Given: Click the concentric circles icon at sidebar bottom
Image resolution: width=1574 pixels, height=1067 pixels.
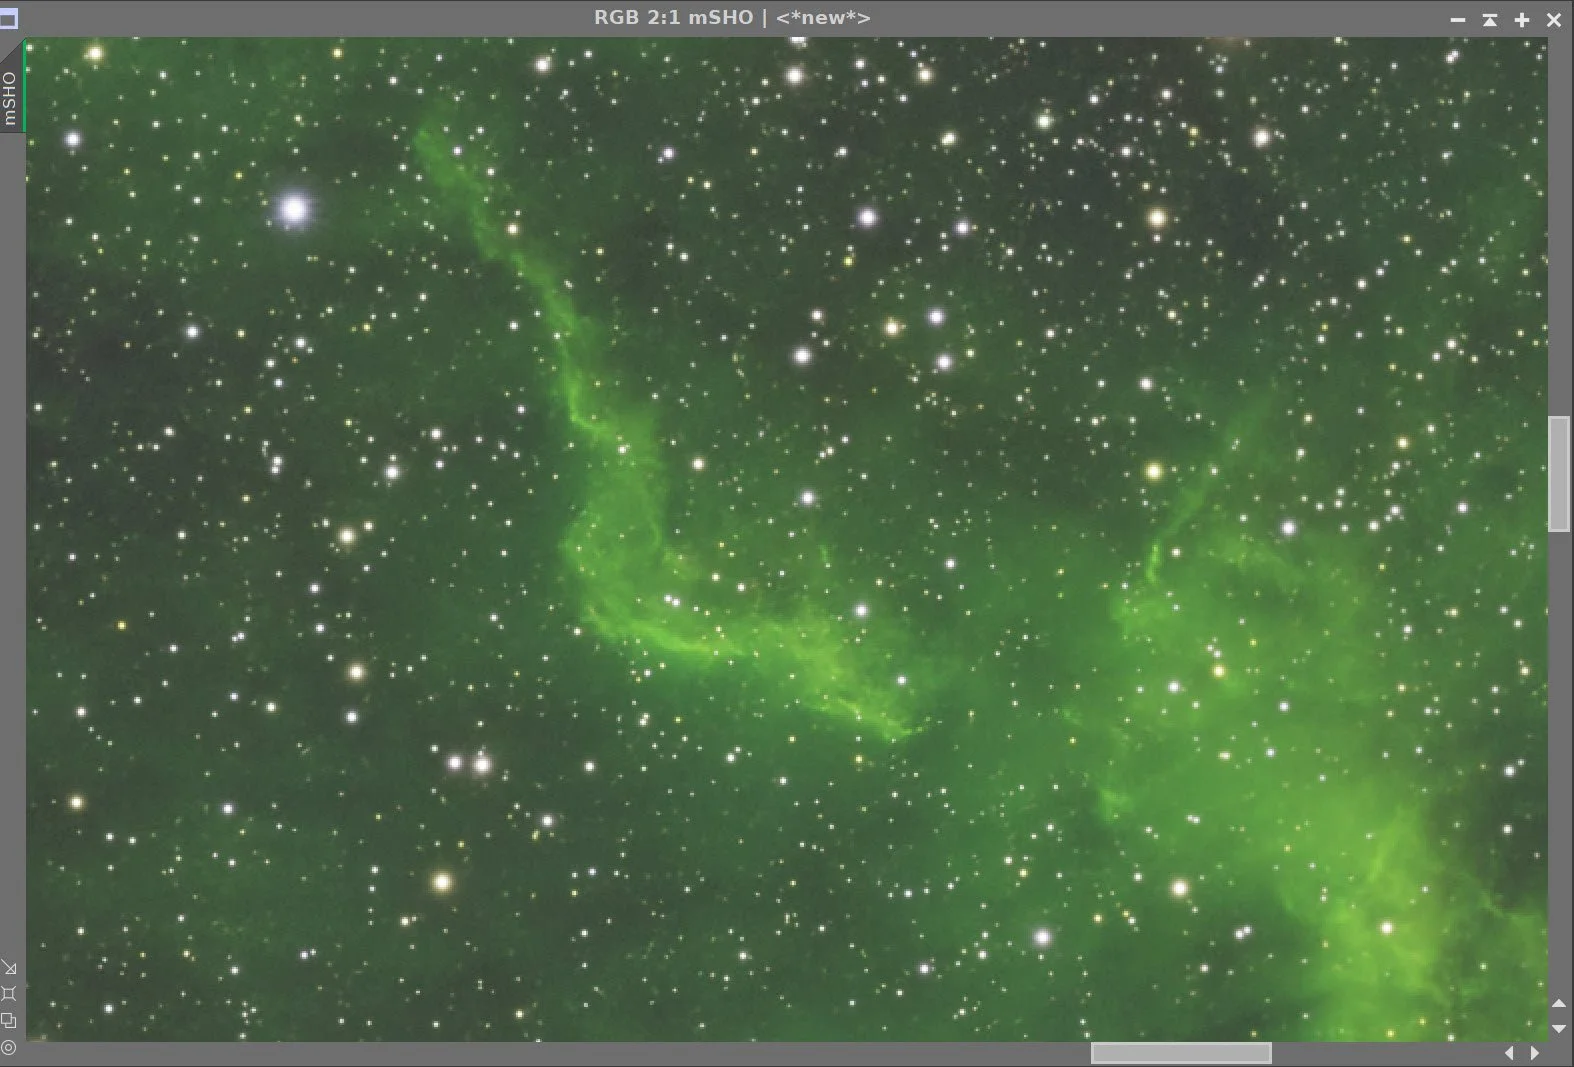Looking at the screenshot, I should pyautogui.click(x=9, y=1047).
